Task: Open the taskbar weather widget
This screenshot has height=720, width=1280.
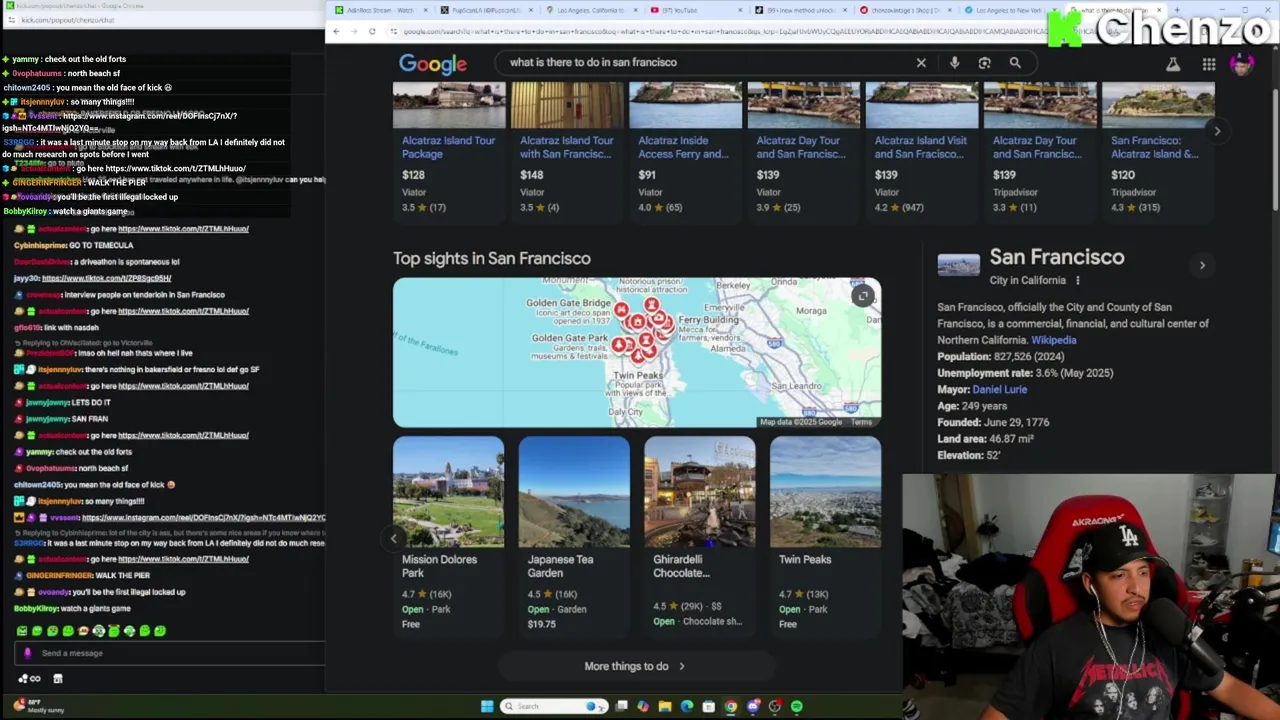Action: tap(40, 706)
